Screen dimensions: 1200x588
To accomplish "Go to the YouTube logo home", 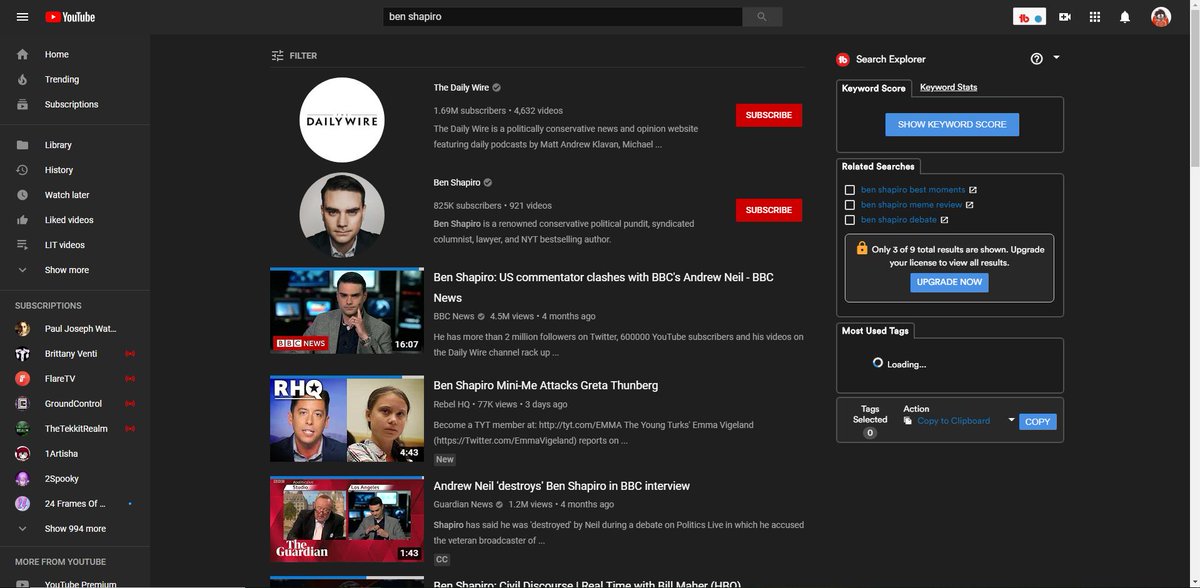I will [x=70, y=17].
